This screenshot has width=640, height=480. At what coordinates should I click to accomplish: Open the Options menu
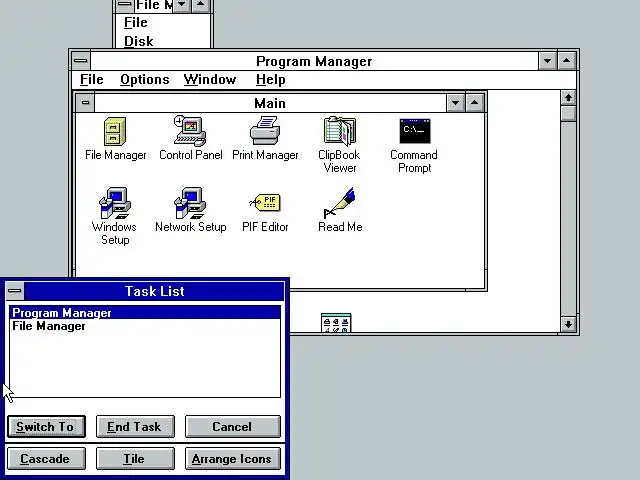(x=144, y=80)
